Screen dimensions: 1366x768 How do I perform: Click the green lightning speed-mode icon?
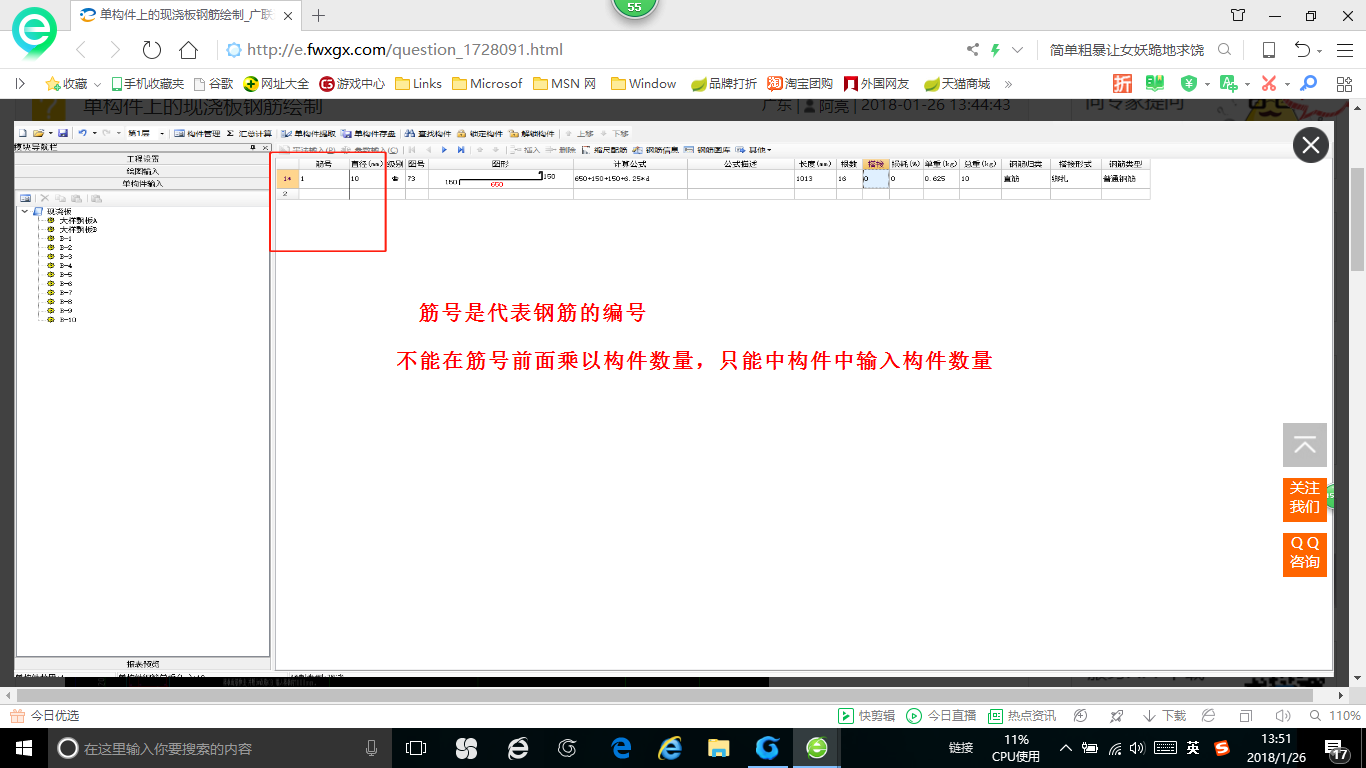(995, 50)
